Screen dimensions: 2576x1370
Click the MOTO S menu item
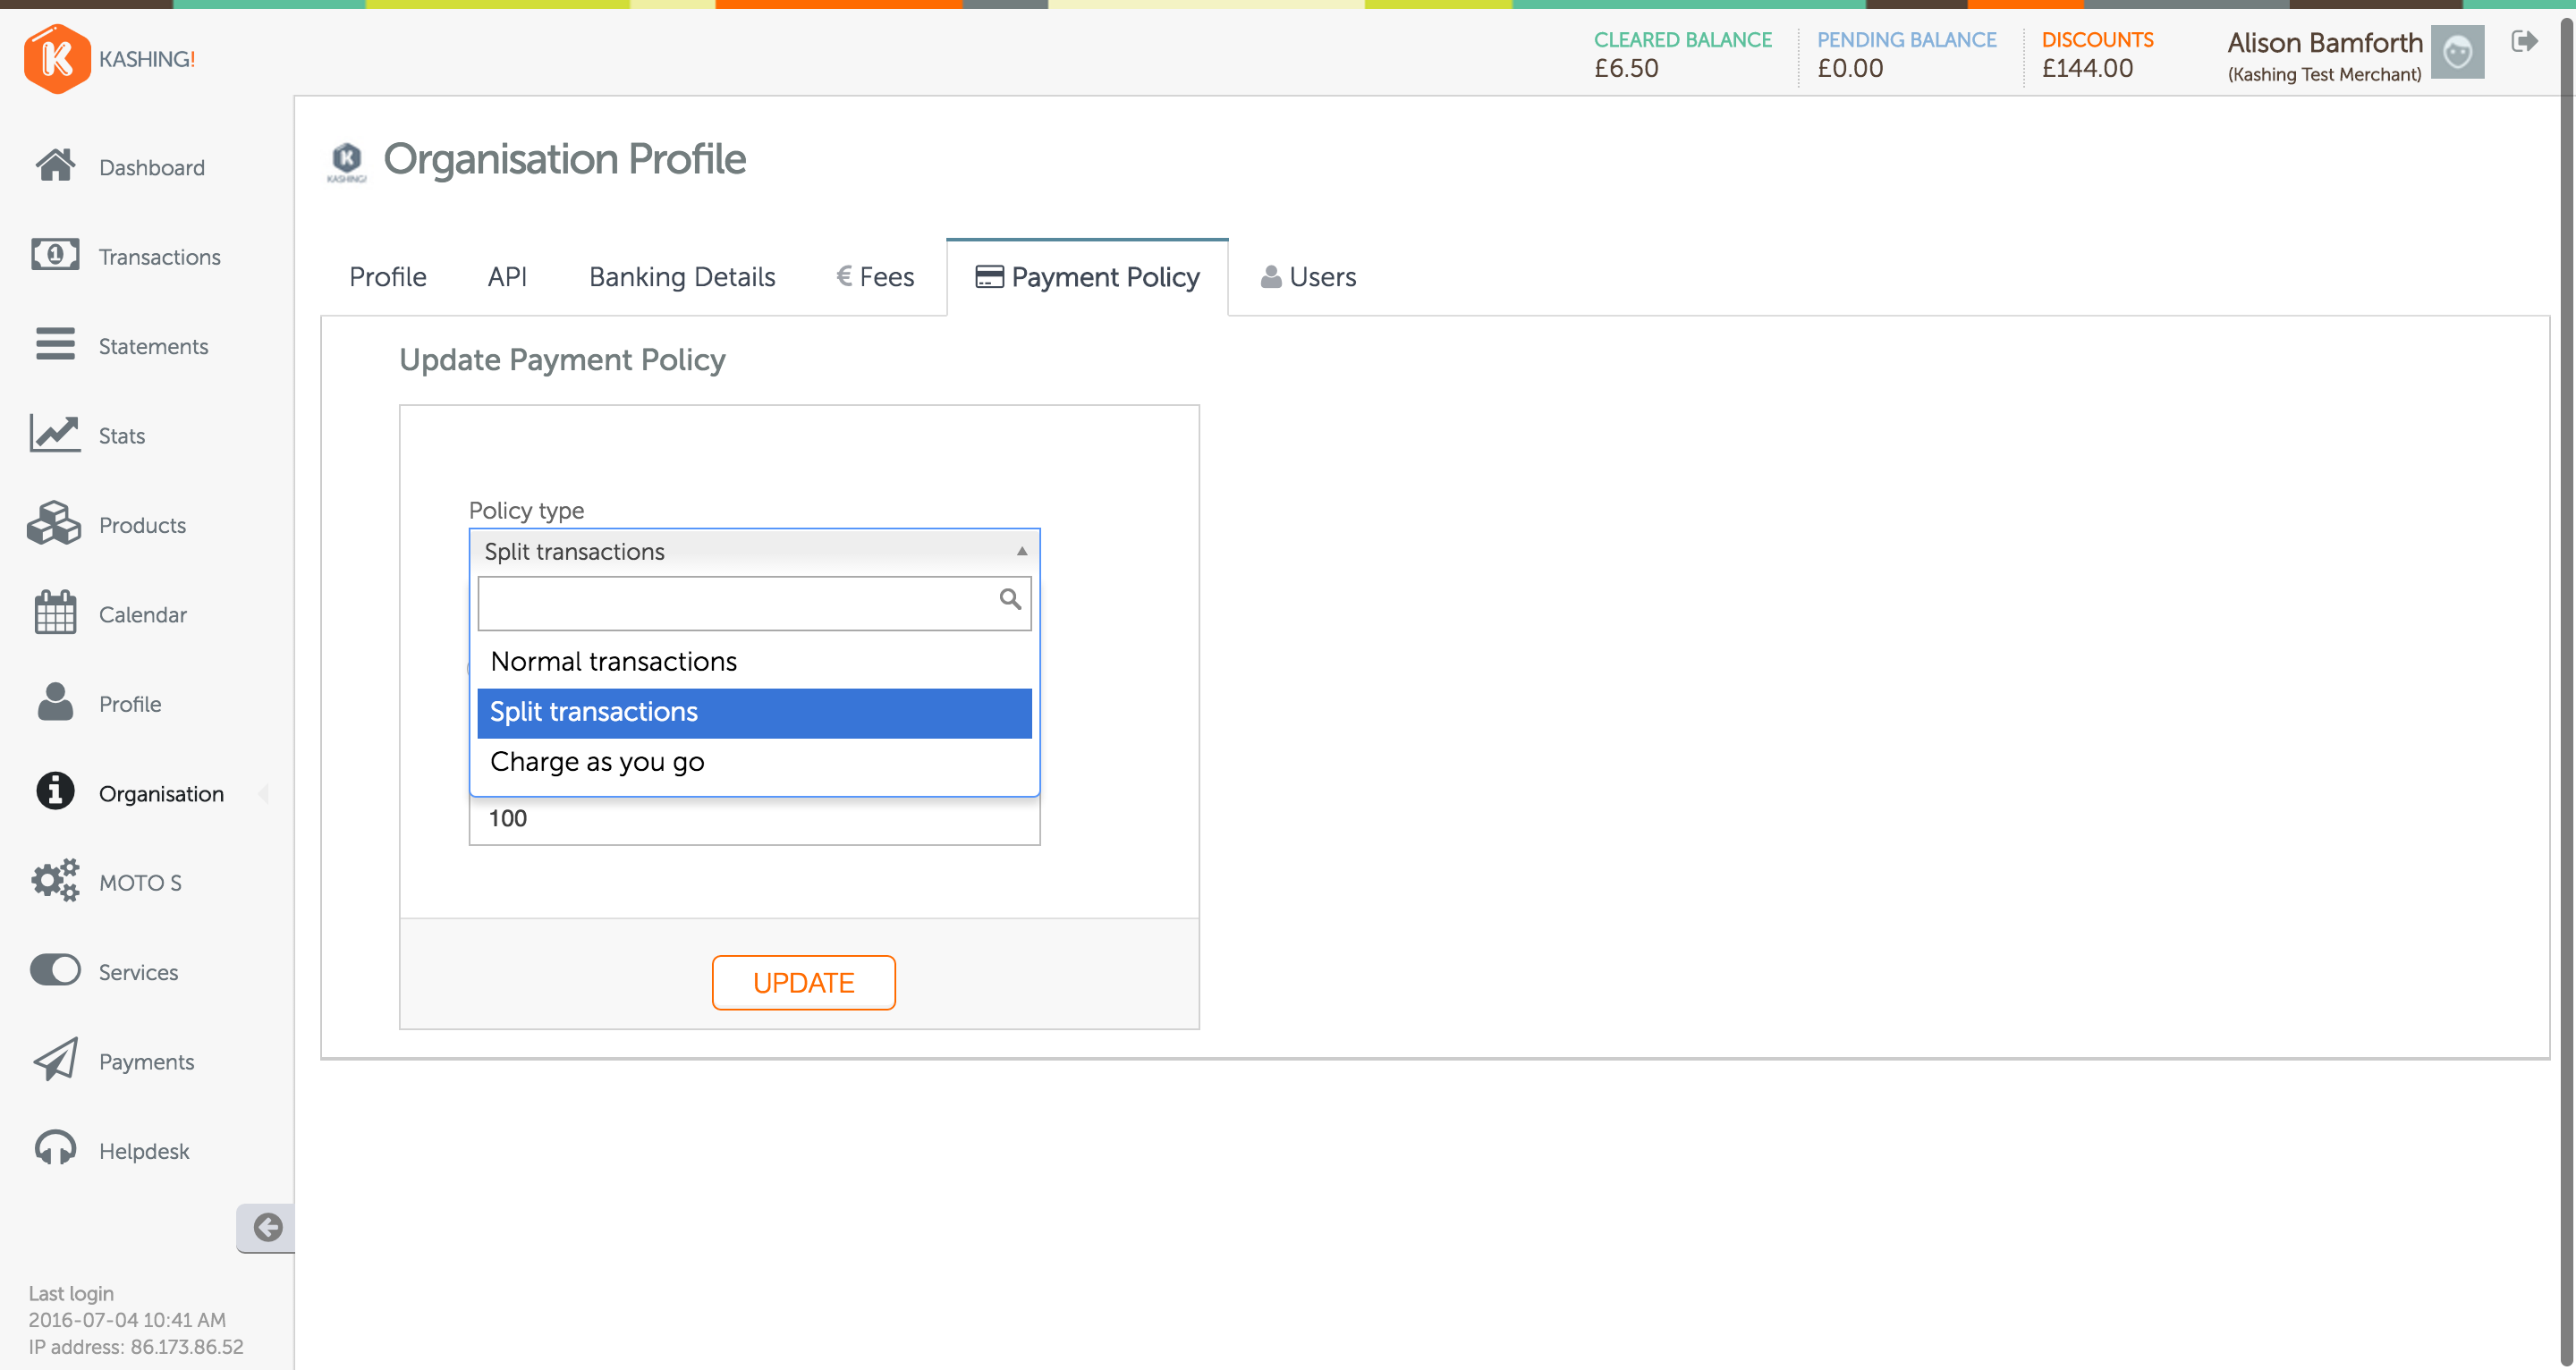click(141, 881)
